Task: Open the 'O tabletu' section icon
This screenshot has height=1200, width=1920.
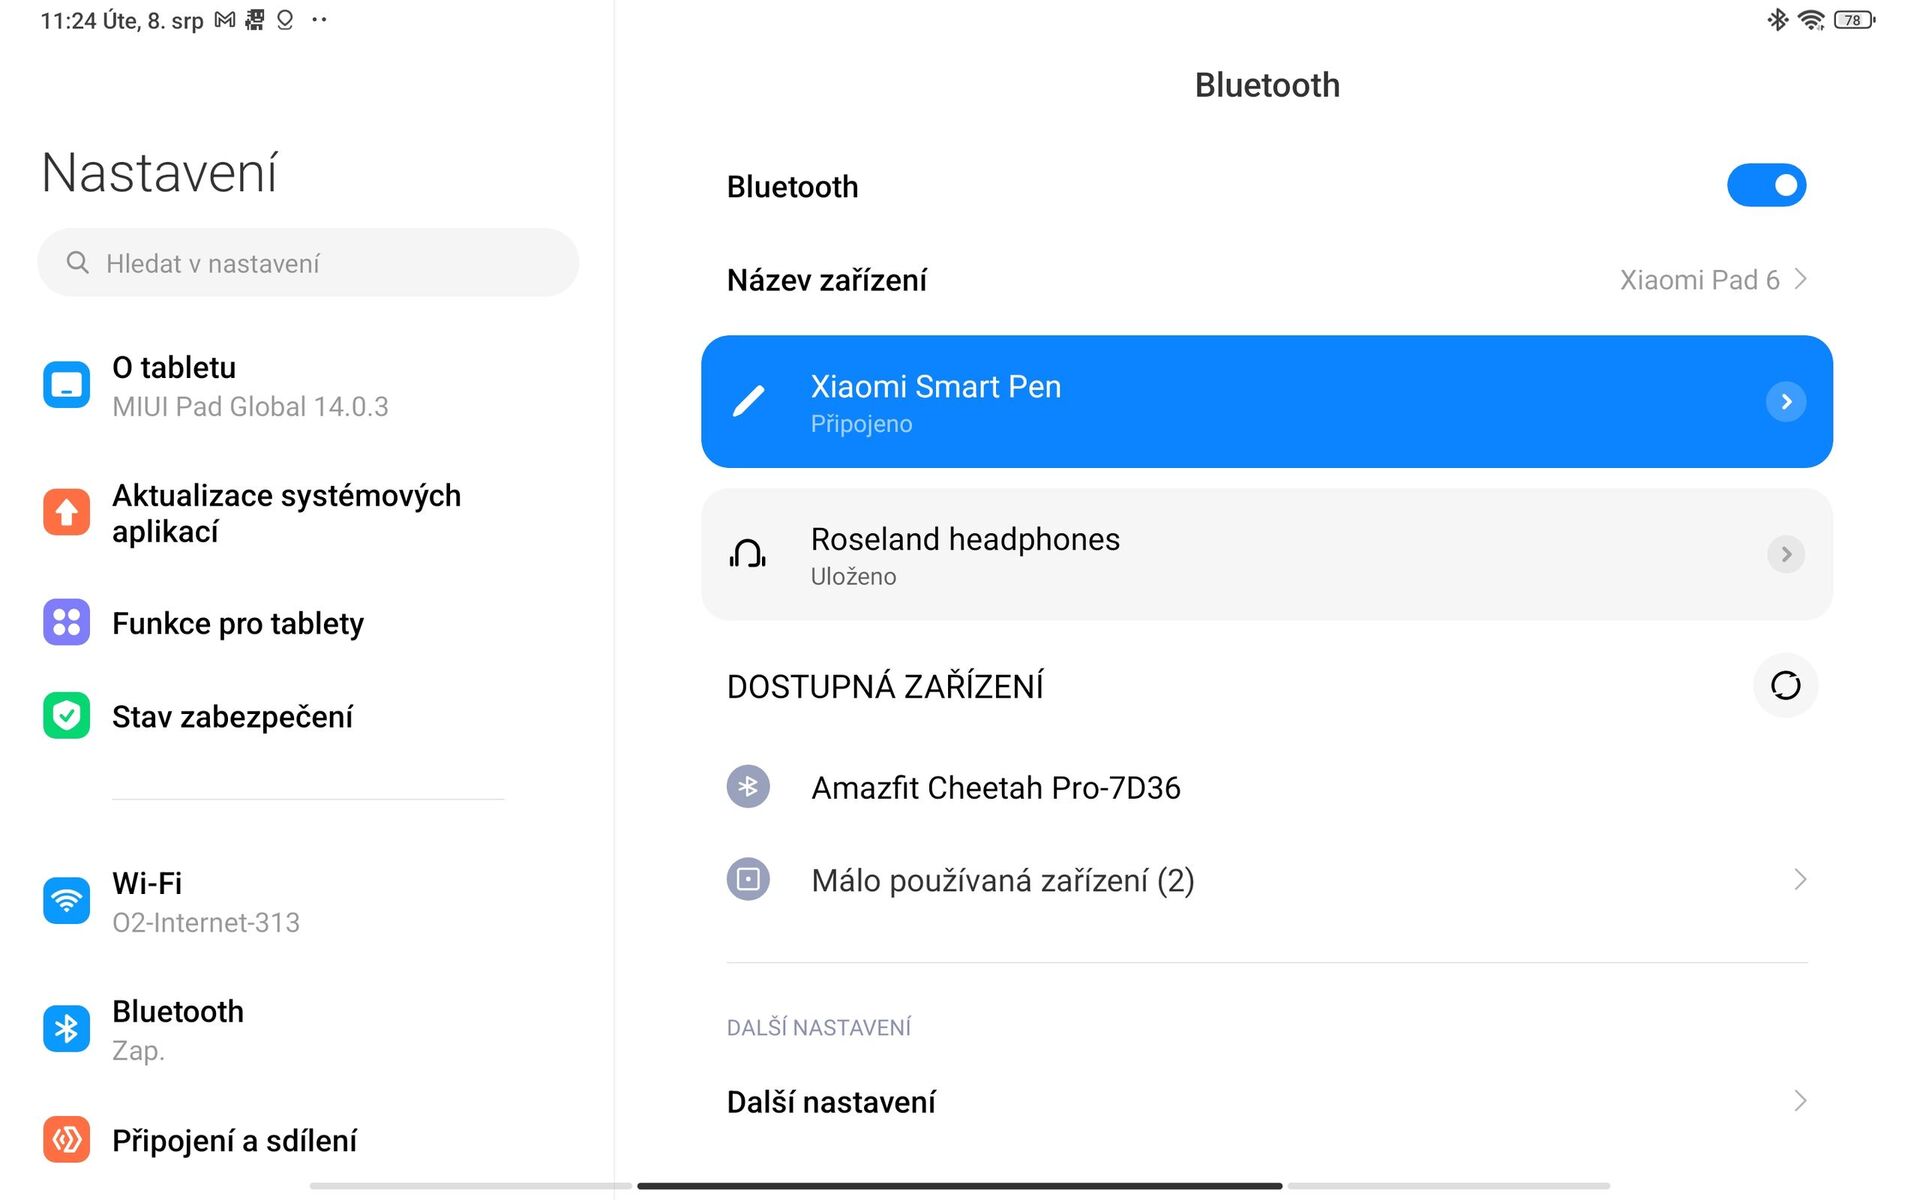Action: point(65,384)
